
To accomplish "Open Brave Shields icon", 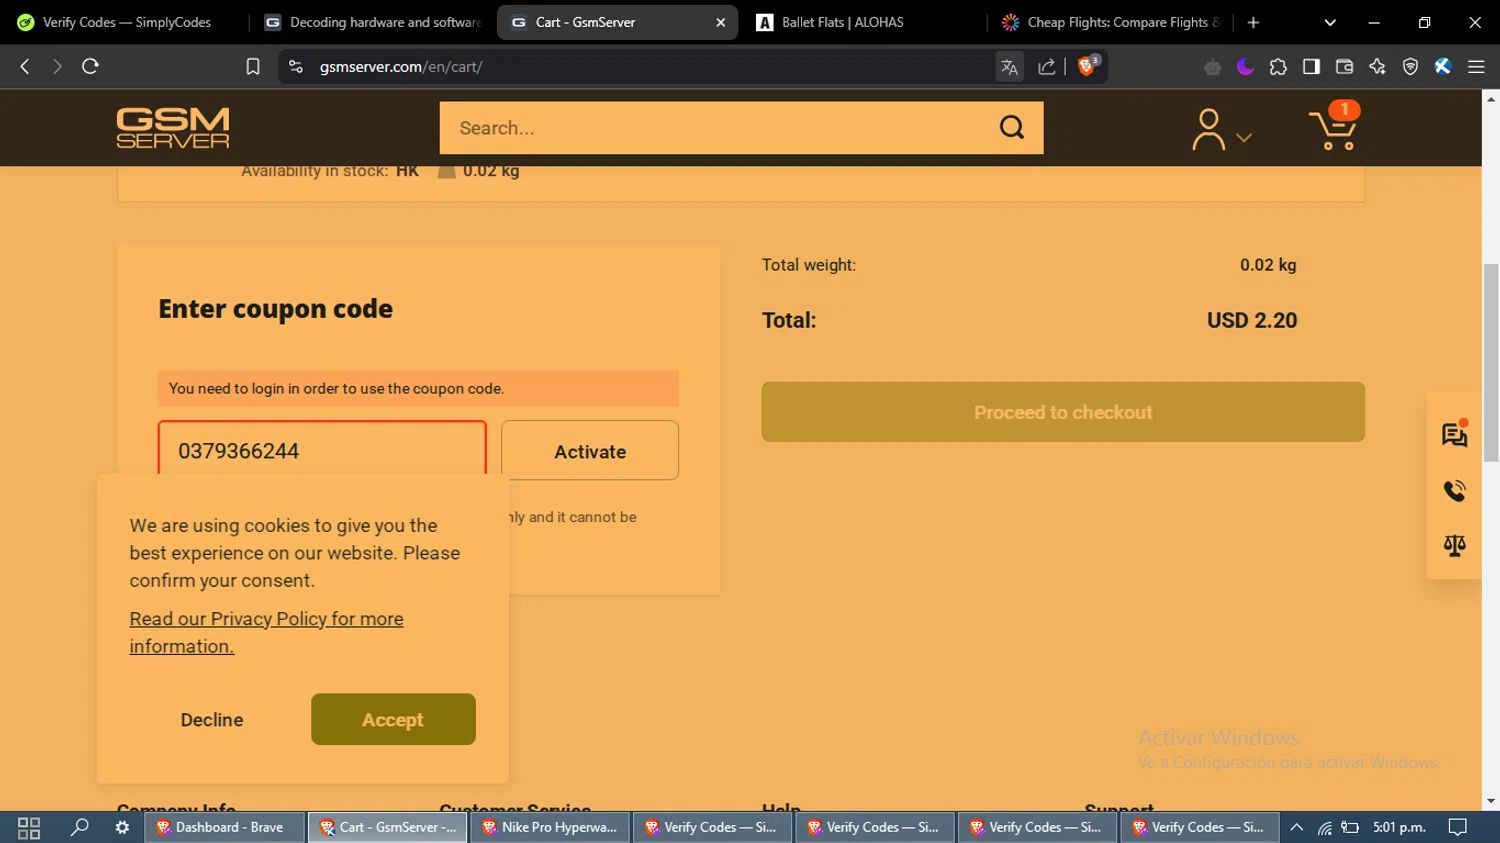I will pyautogui.click(x=1088, y=66).
